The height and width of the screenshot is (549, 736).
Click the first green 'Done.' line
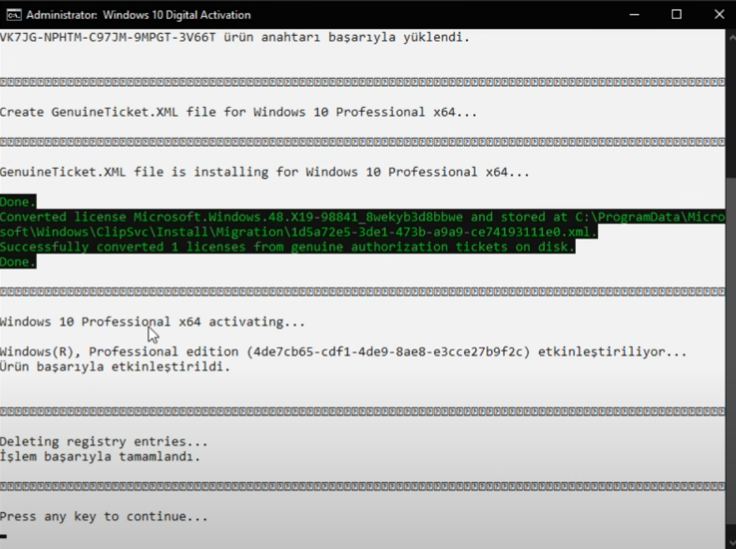pos(18,202)
